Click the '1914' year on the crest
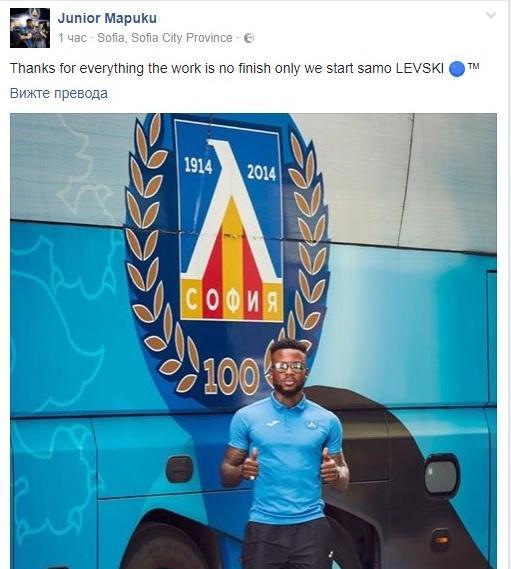 [198, 166]
